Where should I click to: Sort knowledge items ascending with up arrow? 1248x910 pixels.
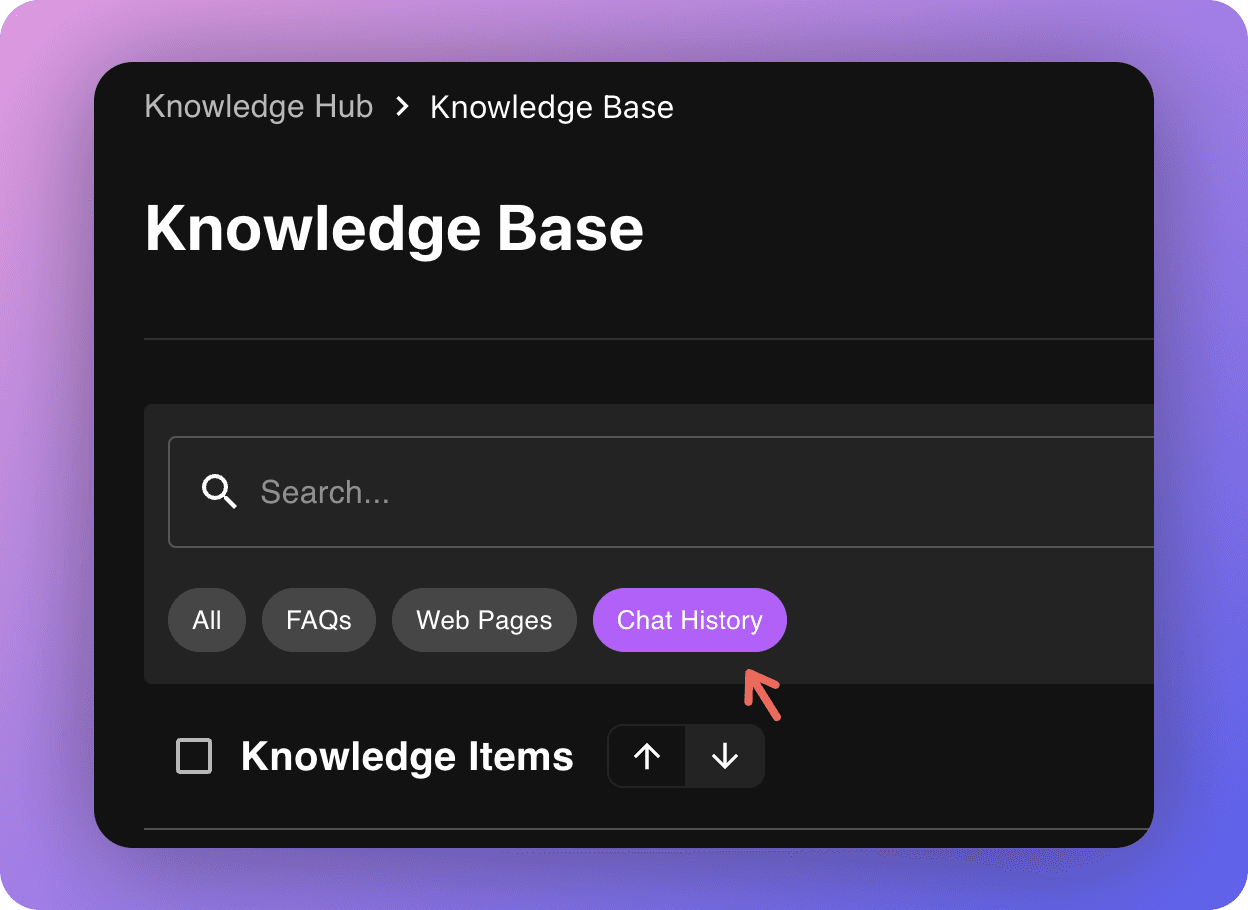click(x=647, y=756)
